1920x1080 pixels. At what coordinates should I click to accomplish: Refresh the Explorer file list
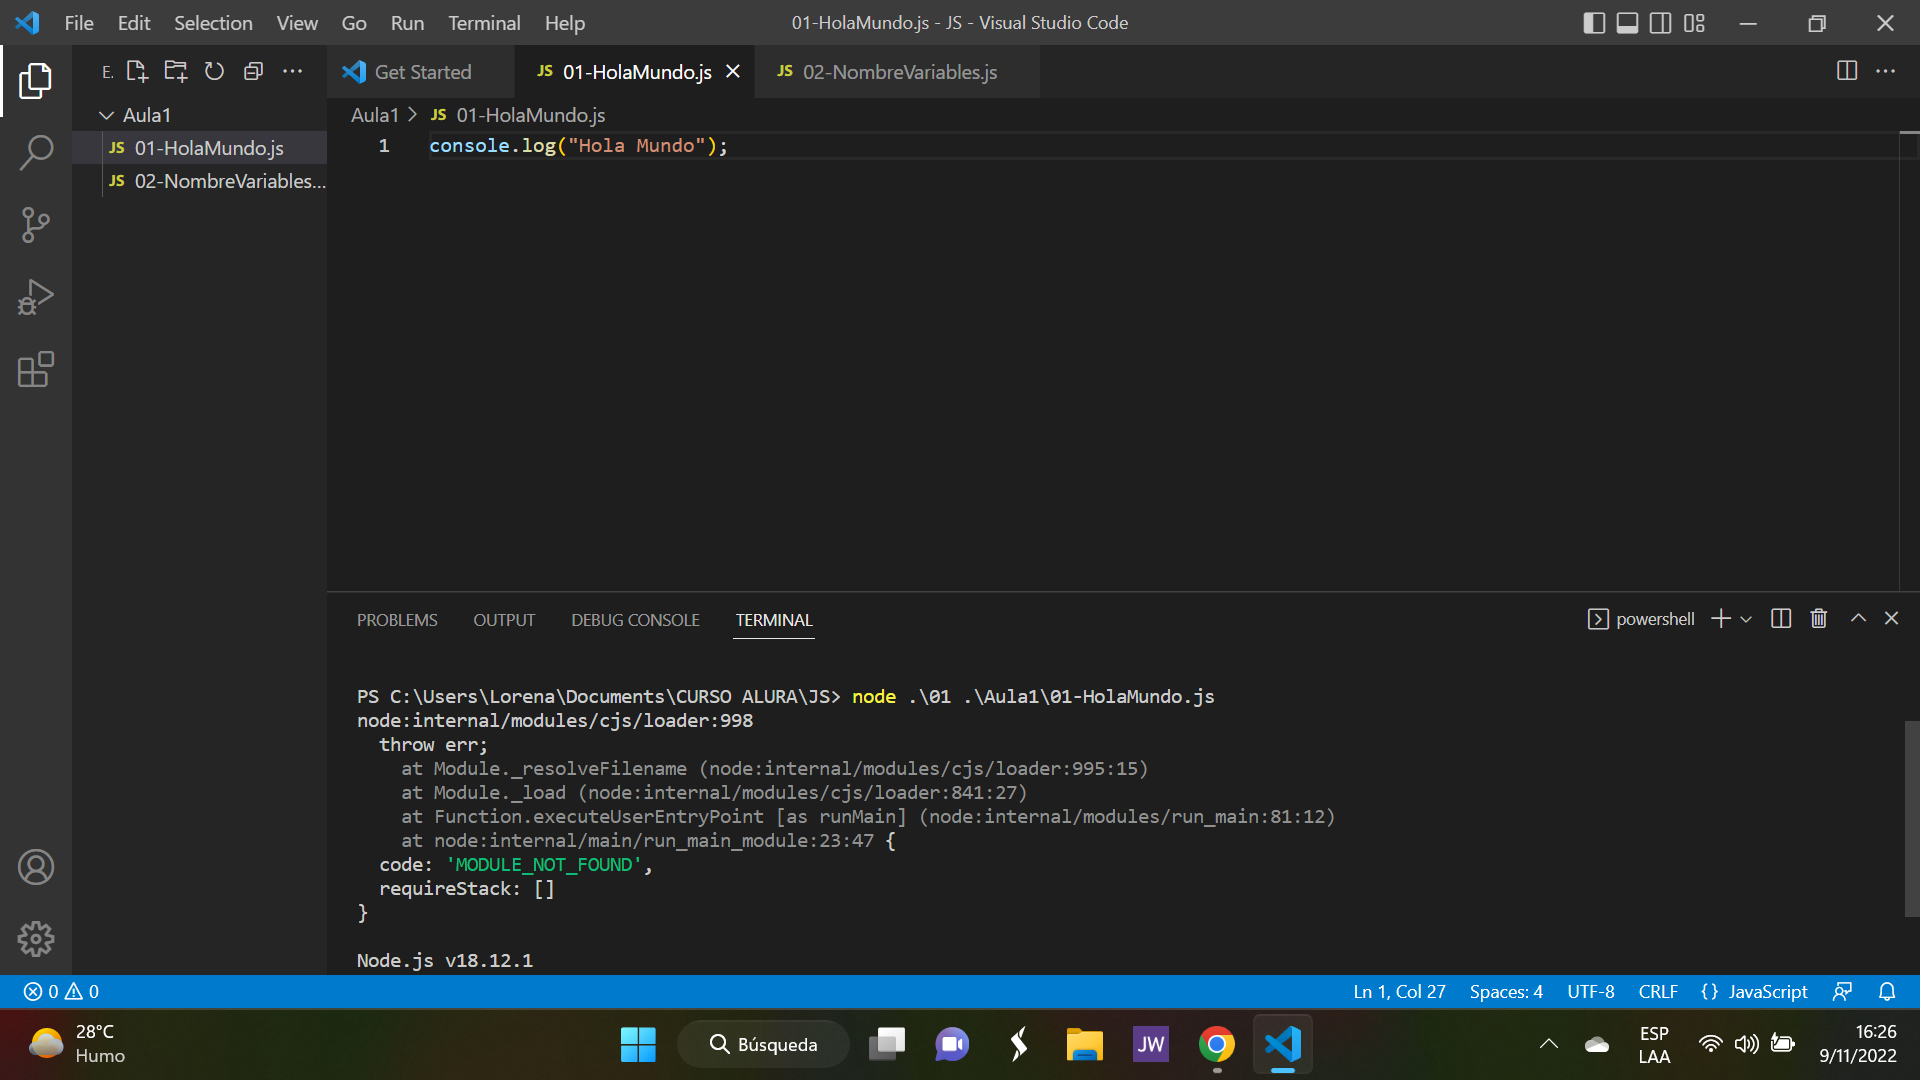(x=214, y=71)
